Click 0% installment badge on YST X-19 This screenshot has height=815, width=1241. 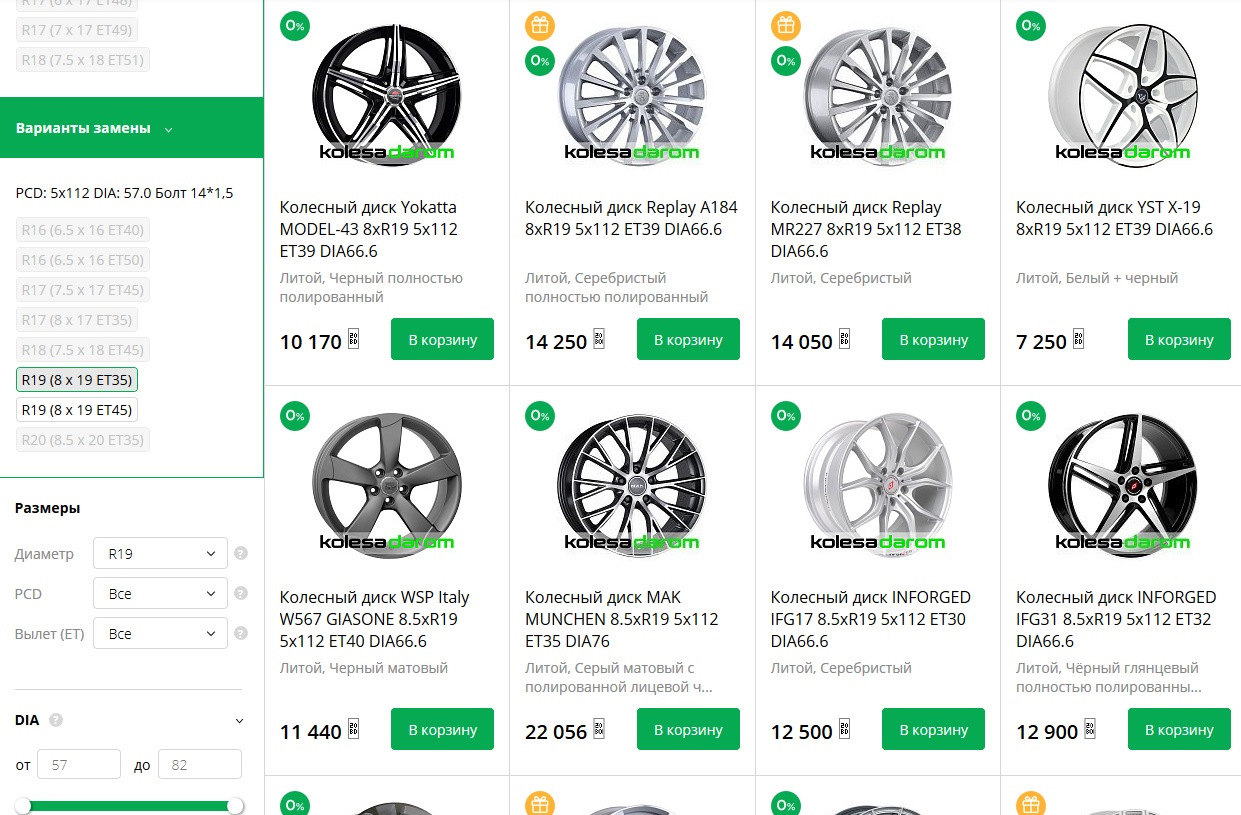(1031, 26)
